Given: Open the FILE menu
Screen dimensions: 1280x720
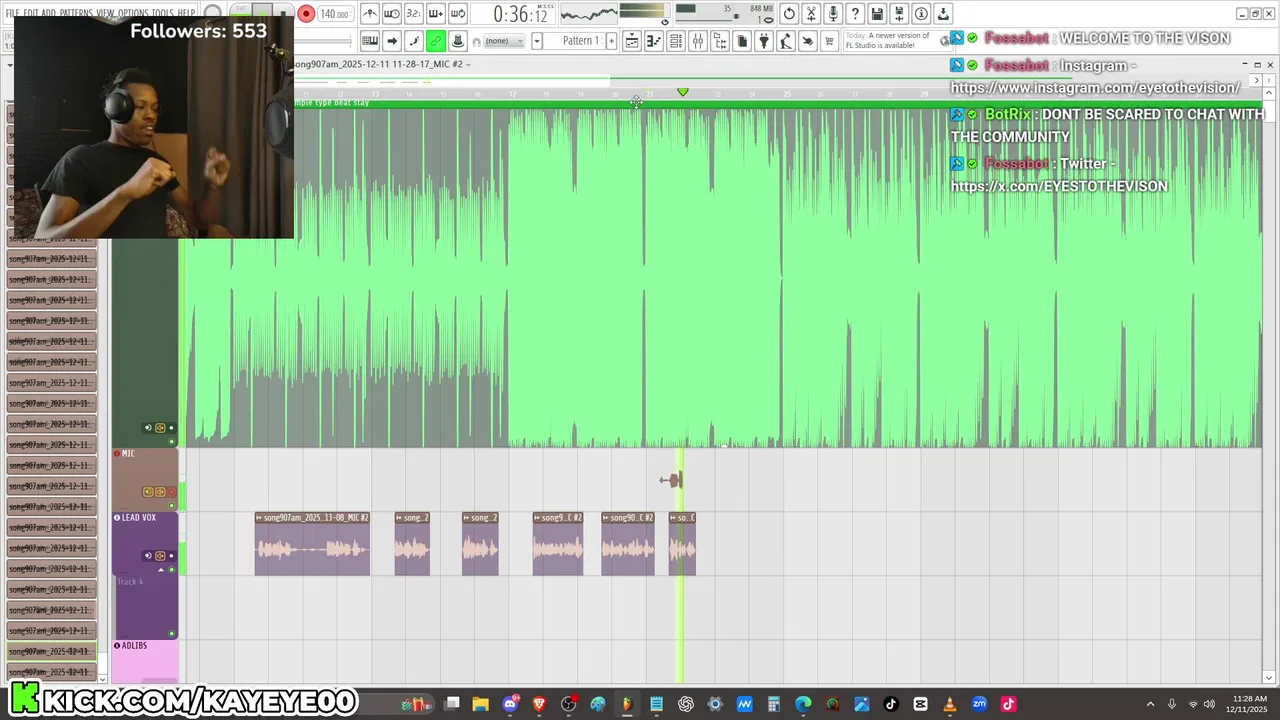Looking at the screenshot, I should [x=13, y=13].
